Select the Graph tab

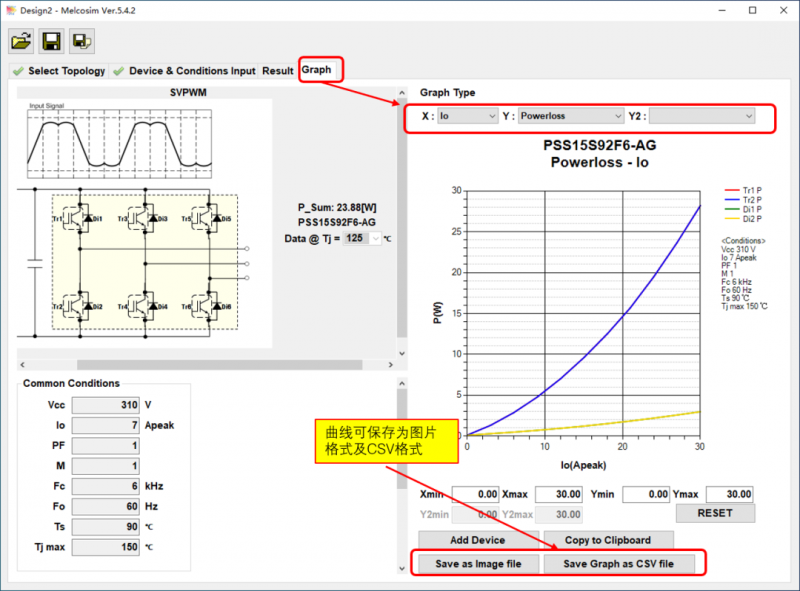pyautogui.click(x=316, y=70)
